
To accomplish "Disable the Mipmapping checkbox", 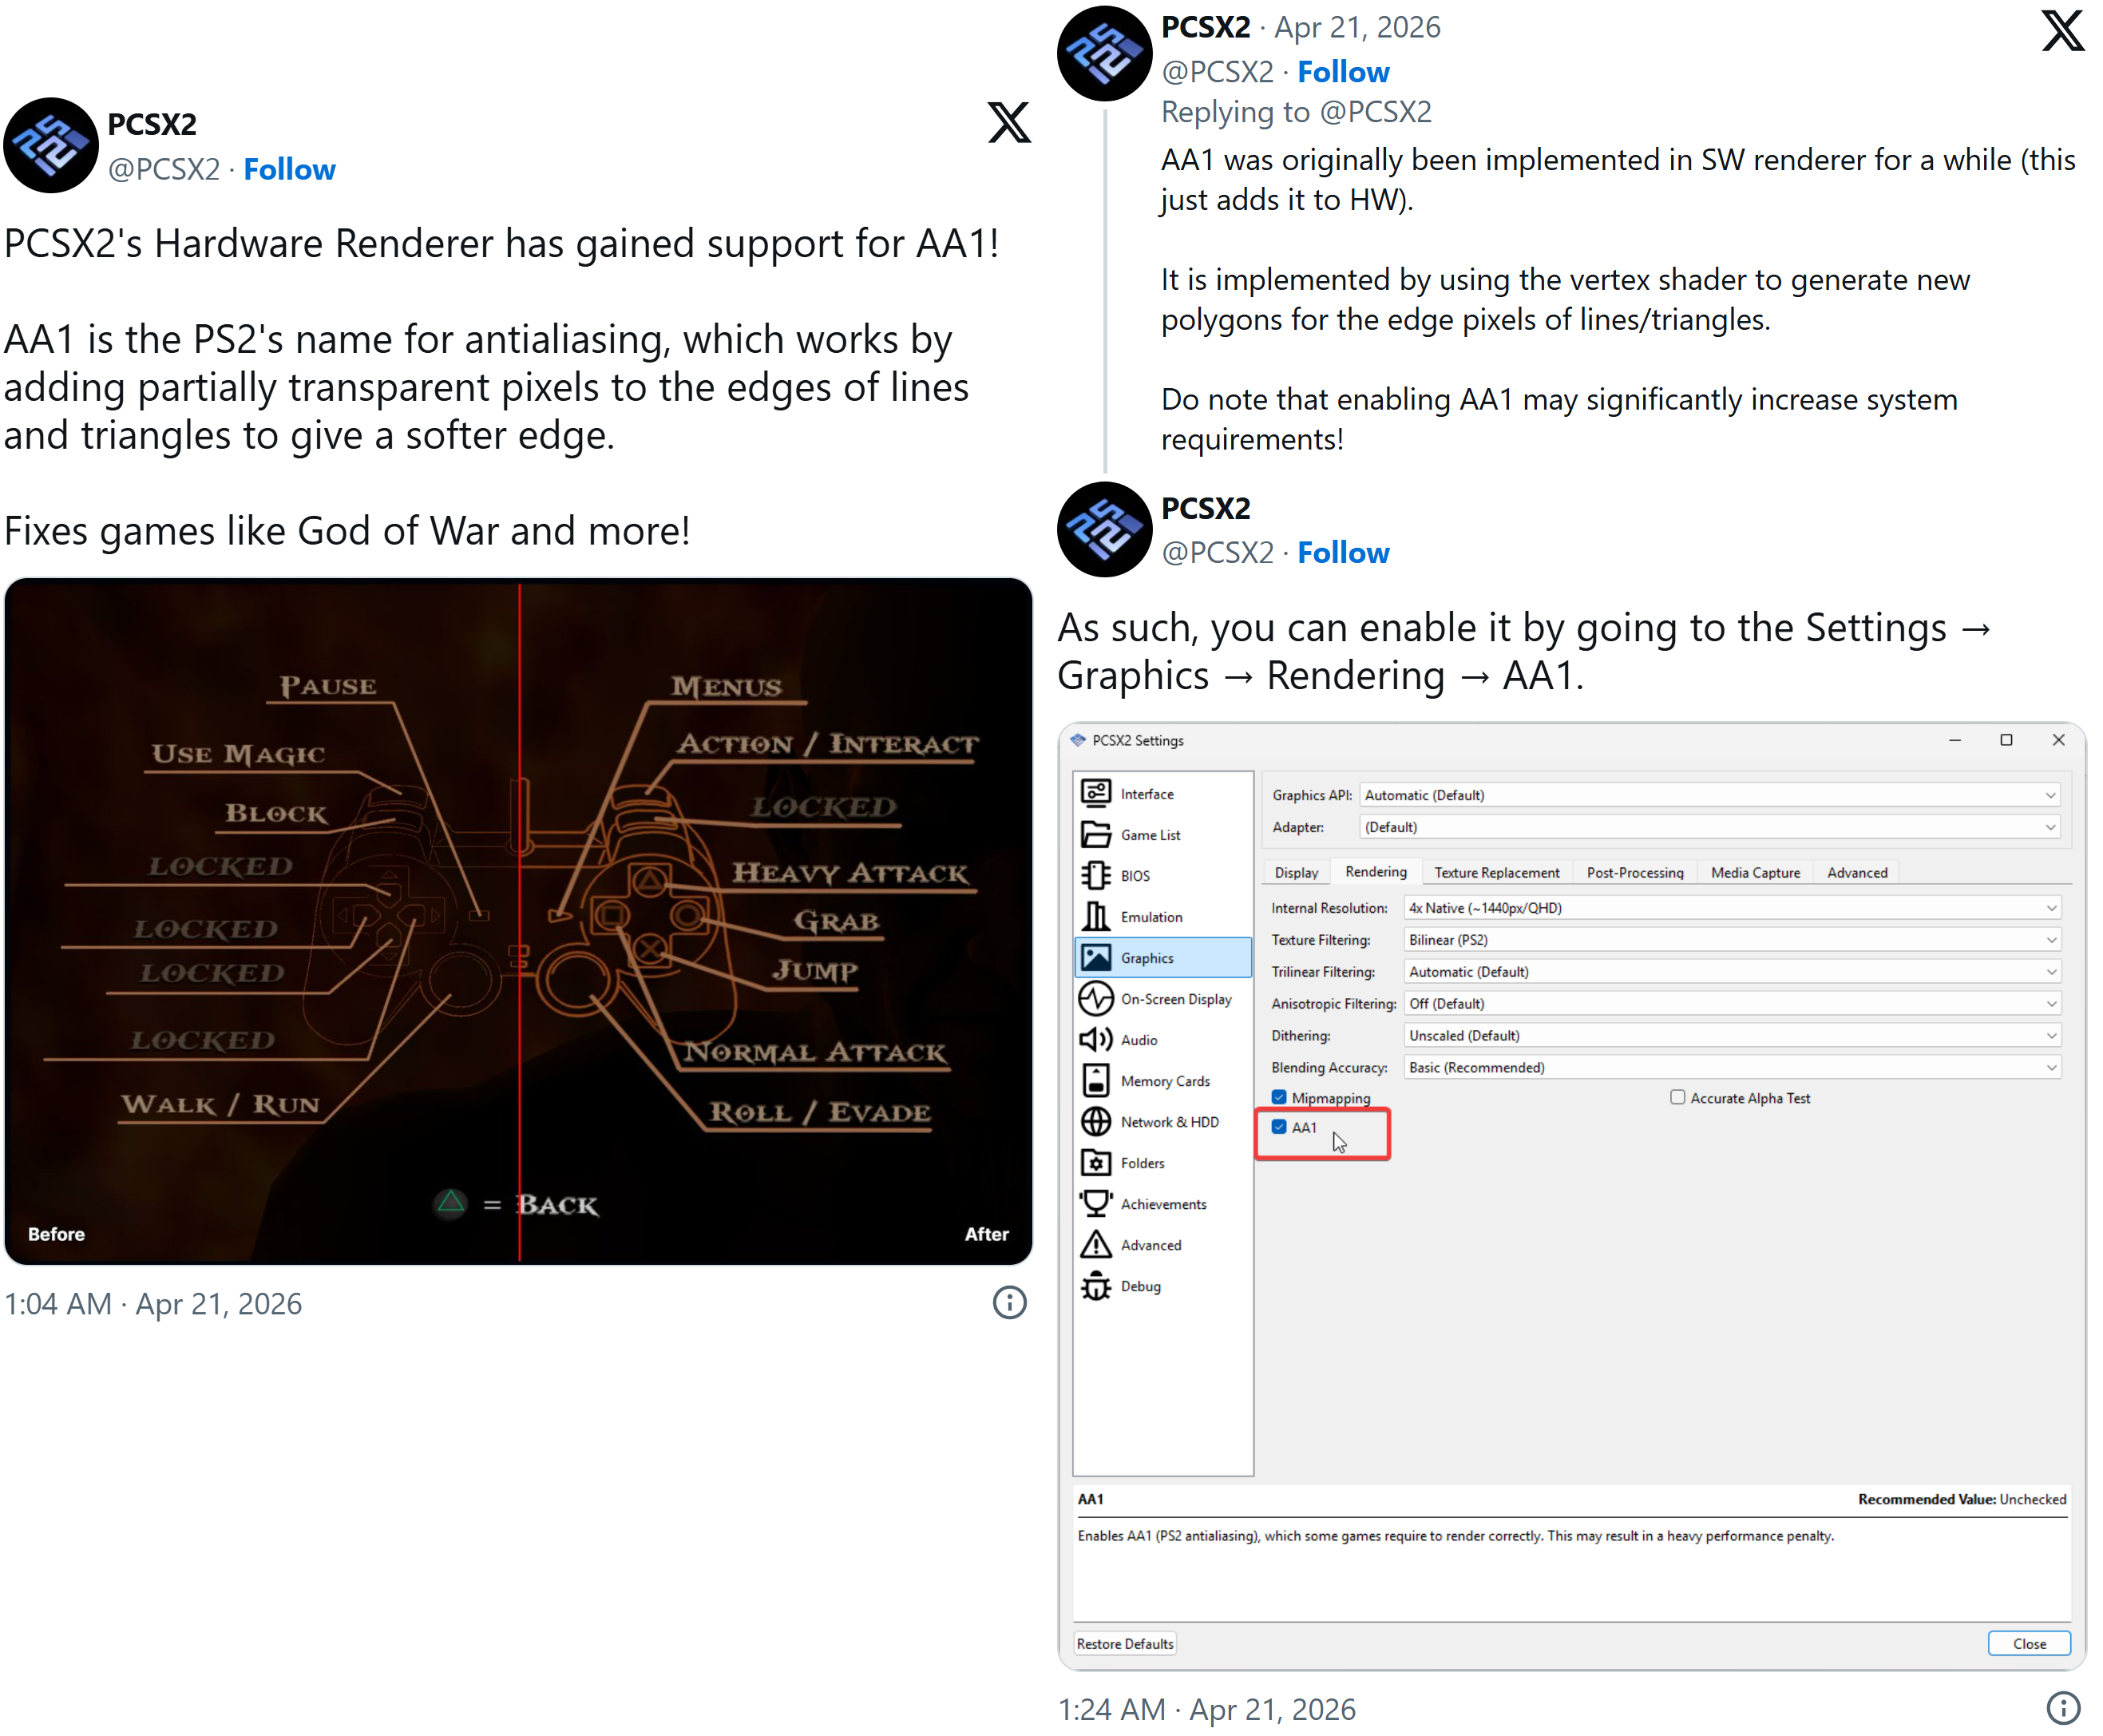I will click(x=1278, y=1097).
